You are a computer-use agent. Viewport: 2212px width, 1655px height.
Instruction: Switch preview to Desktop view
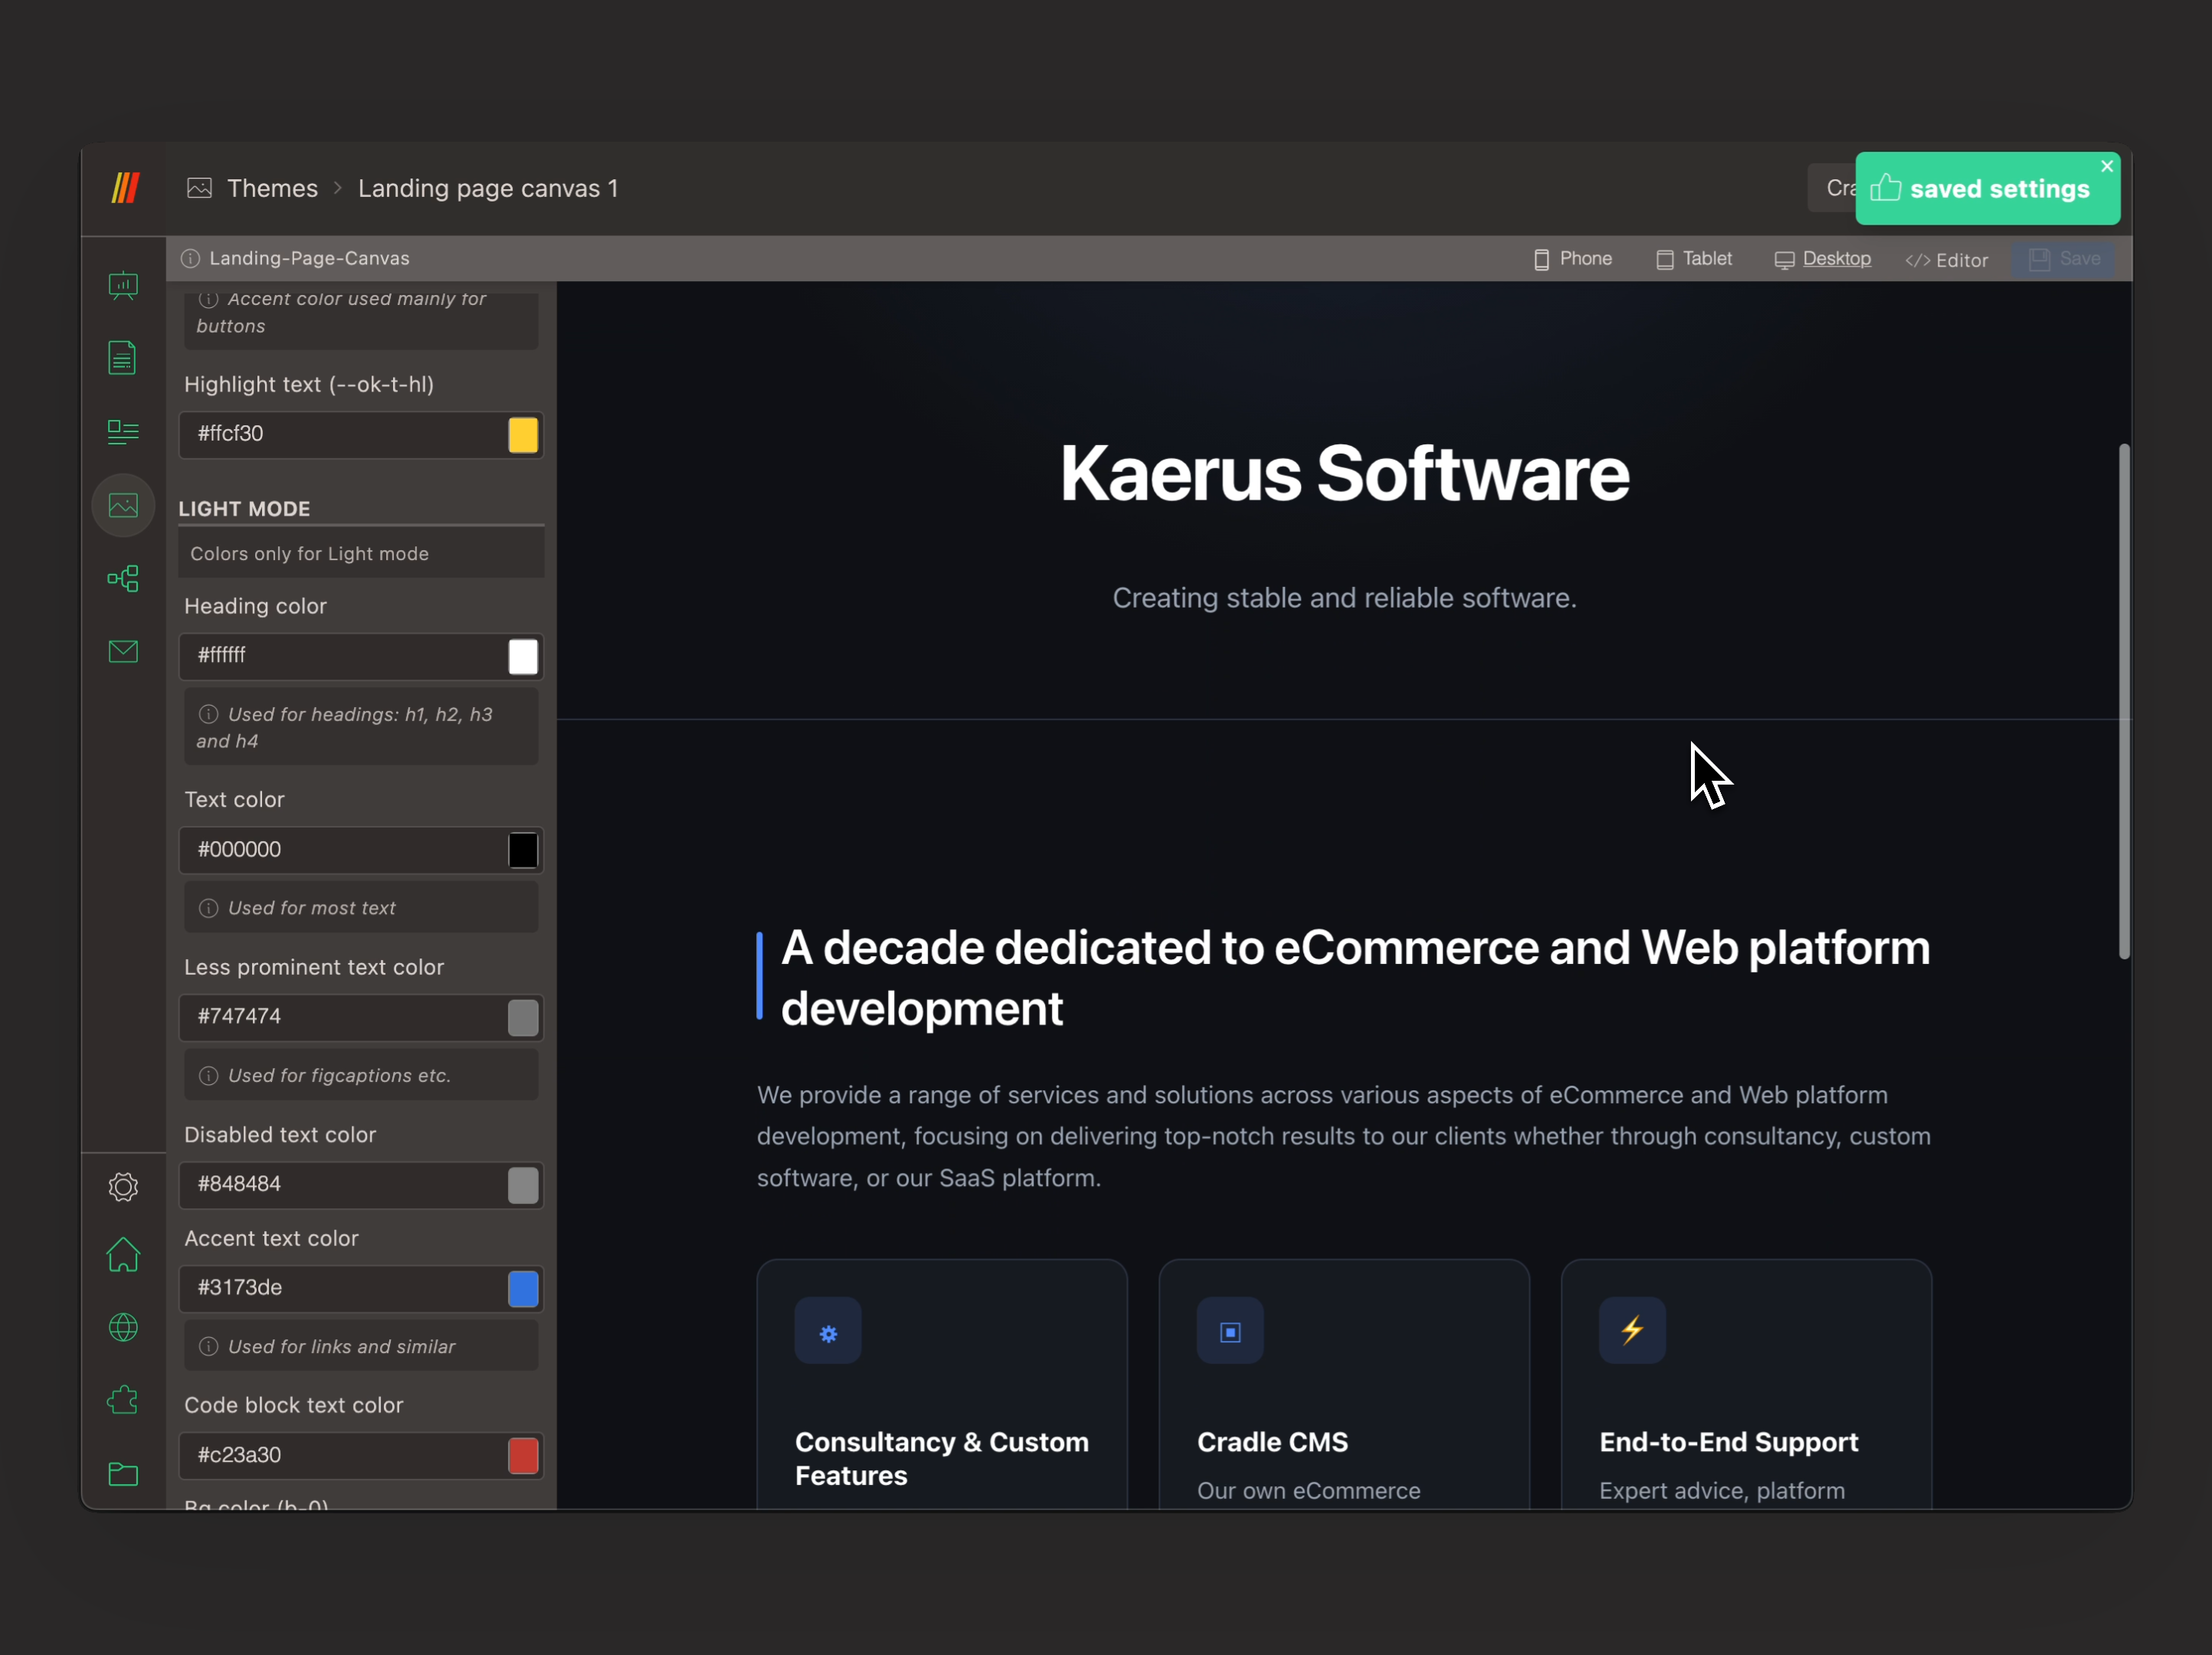[x=1823, y=259]
